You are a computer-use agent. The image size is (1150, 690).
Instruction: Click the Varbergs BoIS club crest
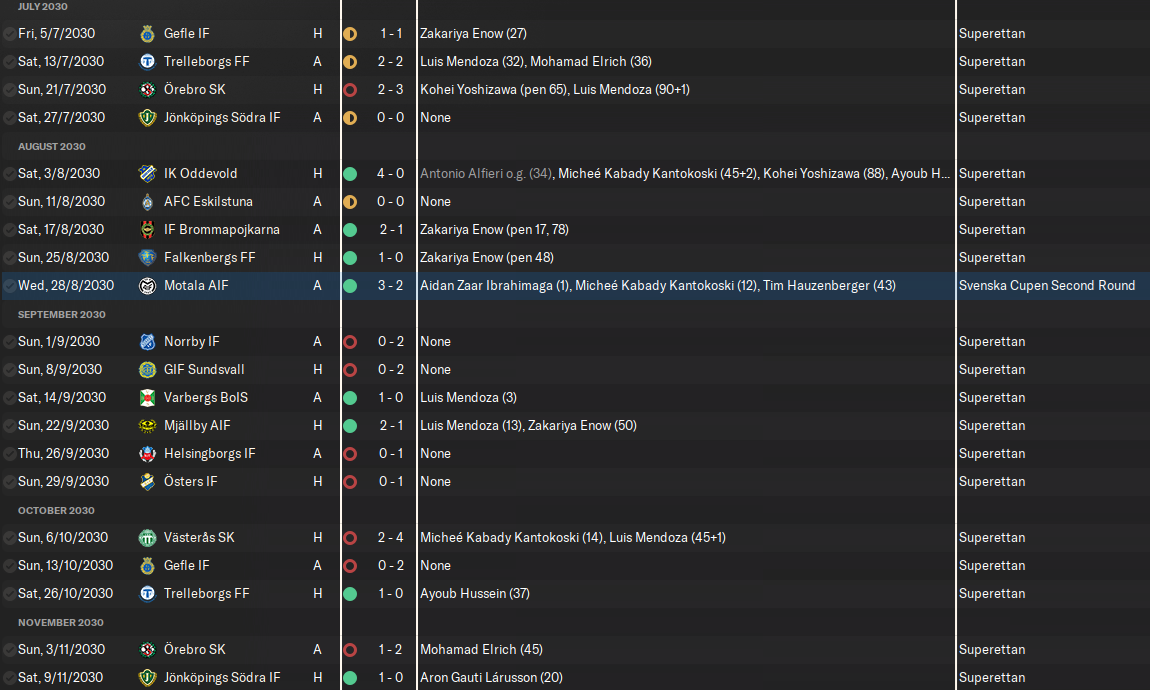click(x=147, y=397)
